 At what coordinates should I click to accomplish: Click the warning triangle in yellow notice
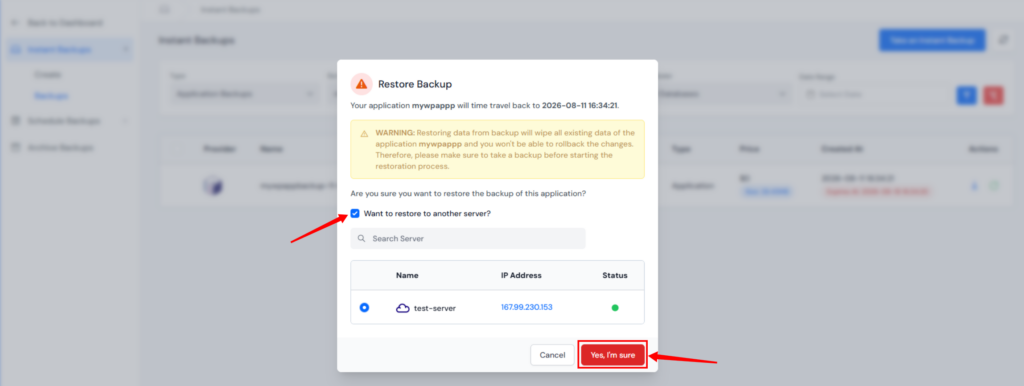coord(364,133)
